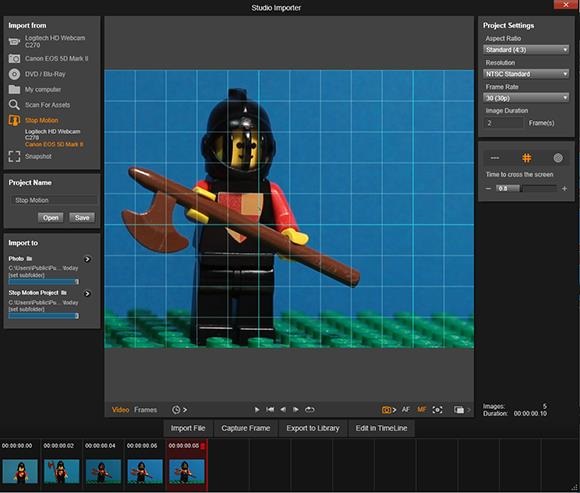Select frame thumbnail at 00:00:00.08
The width and height of the screenshot is (580, 493).
pos(187,471)
